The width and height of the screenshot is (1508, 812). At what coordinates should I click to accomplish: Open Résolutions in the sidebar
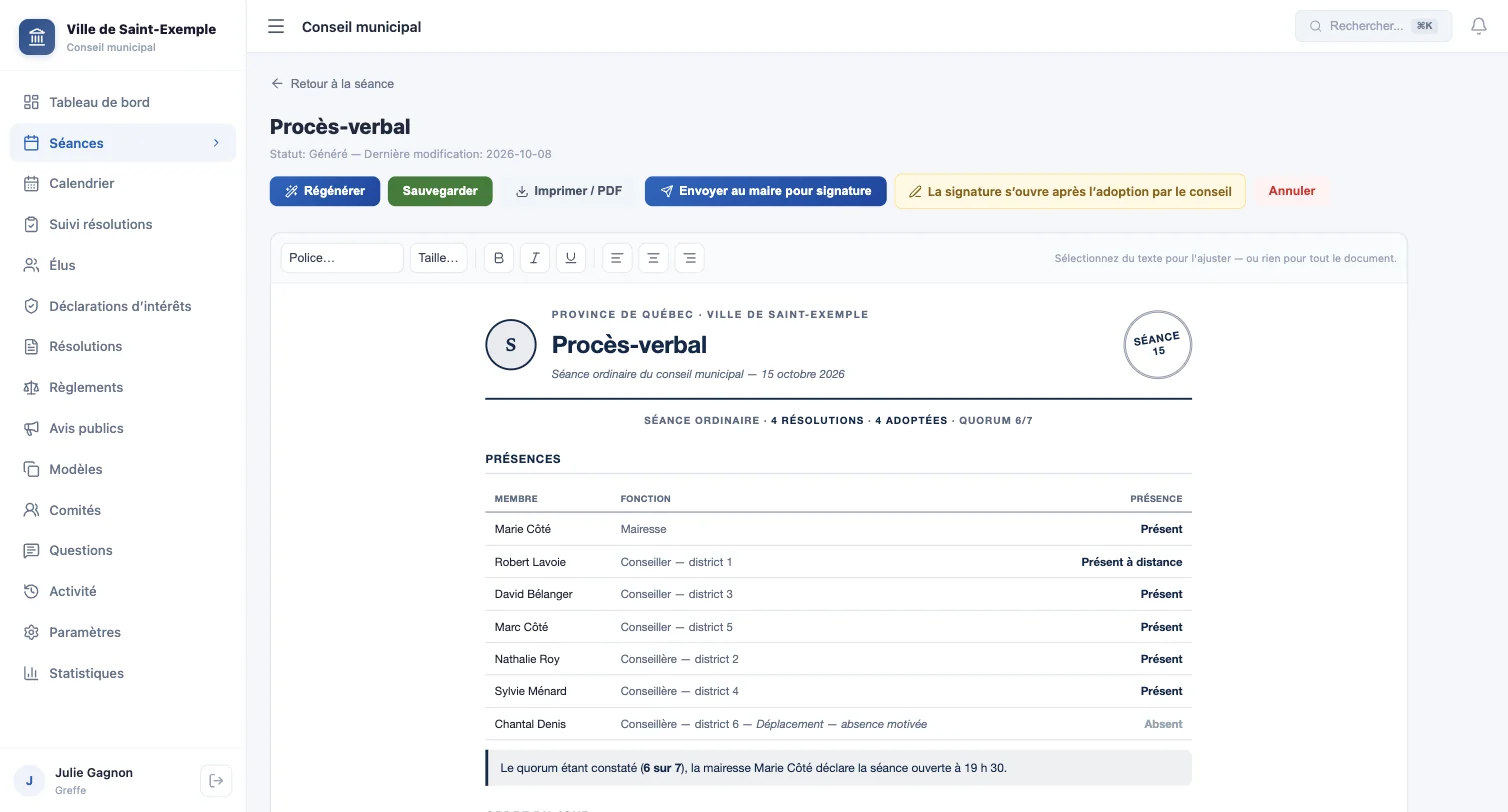[123, 346]
